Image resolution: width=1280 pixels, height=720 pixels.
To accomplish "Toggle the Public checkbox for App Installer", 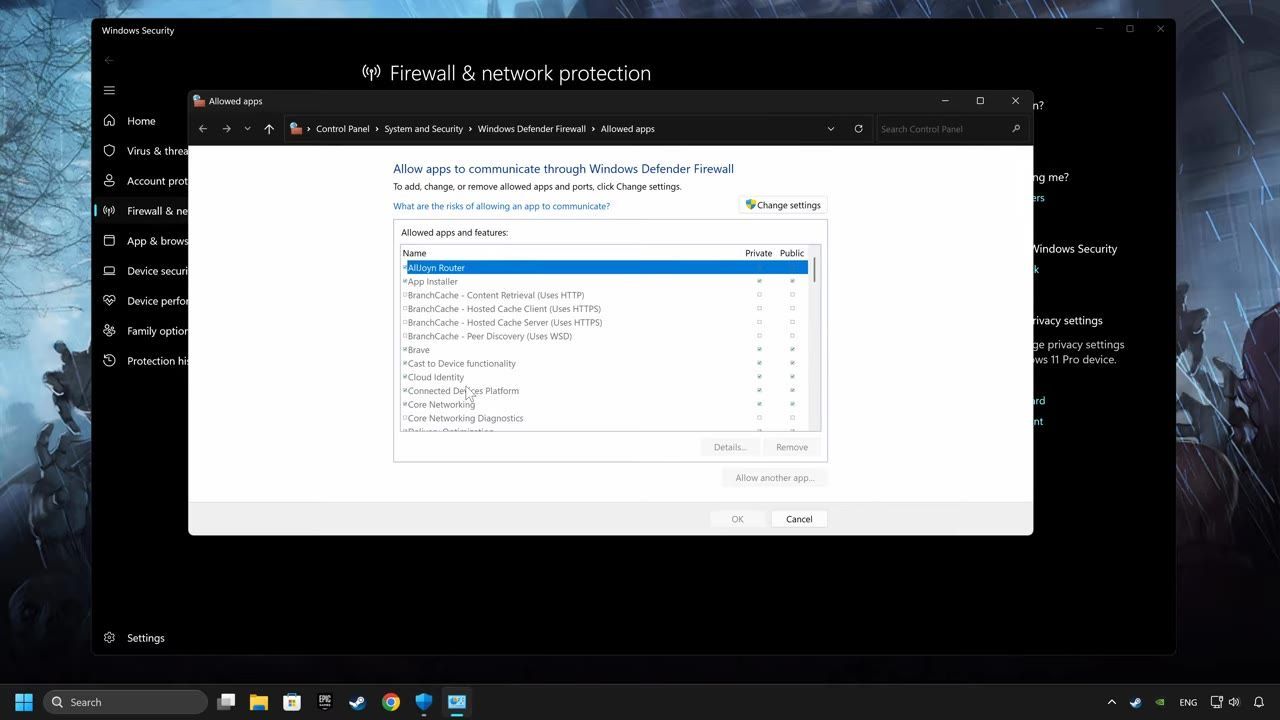I will [x=792, y=282].
